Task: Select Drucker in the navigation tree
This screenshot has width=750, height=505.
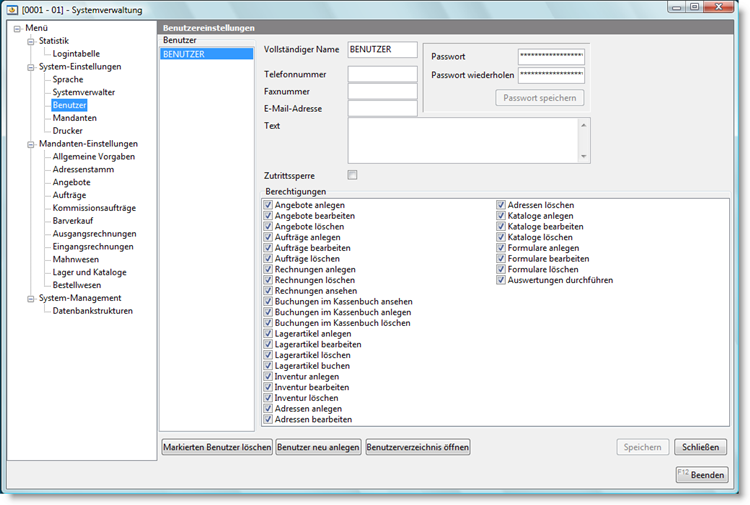Action: (67, 131)
